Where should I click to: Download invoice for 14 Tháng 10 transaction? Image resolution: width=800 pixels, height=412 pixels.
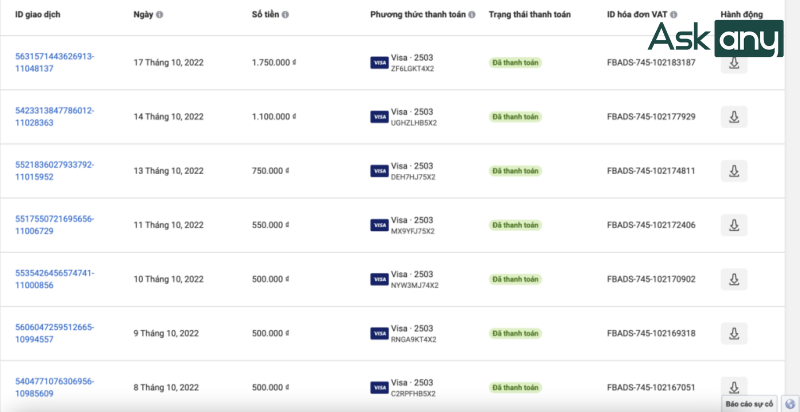click(x=733, y=117)
